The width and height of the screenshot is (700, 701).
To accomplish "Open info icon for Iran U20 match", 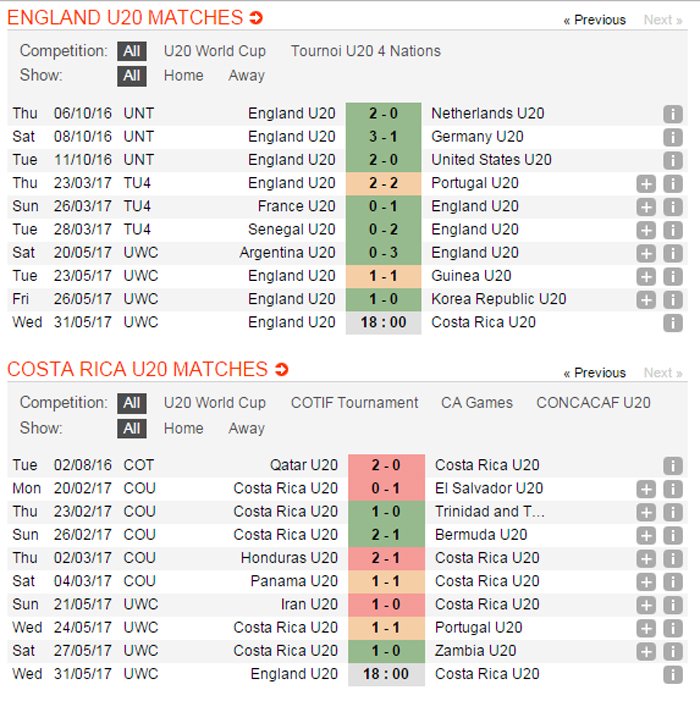I will click(x=673, y=605).
